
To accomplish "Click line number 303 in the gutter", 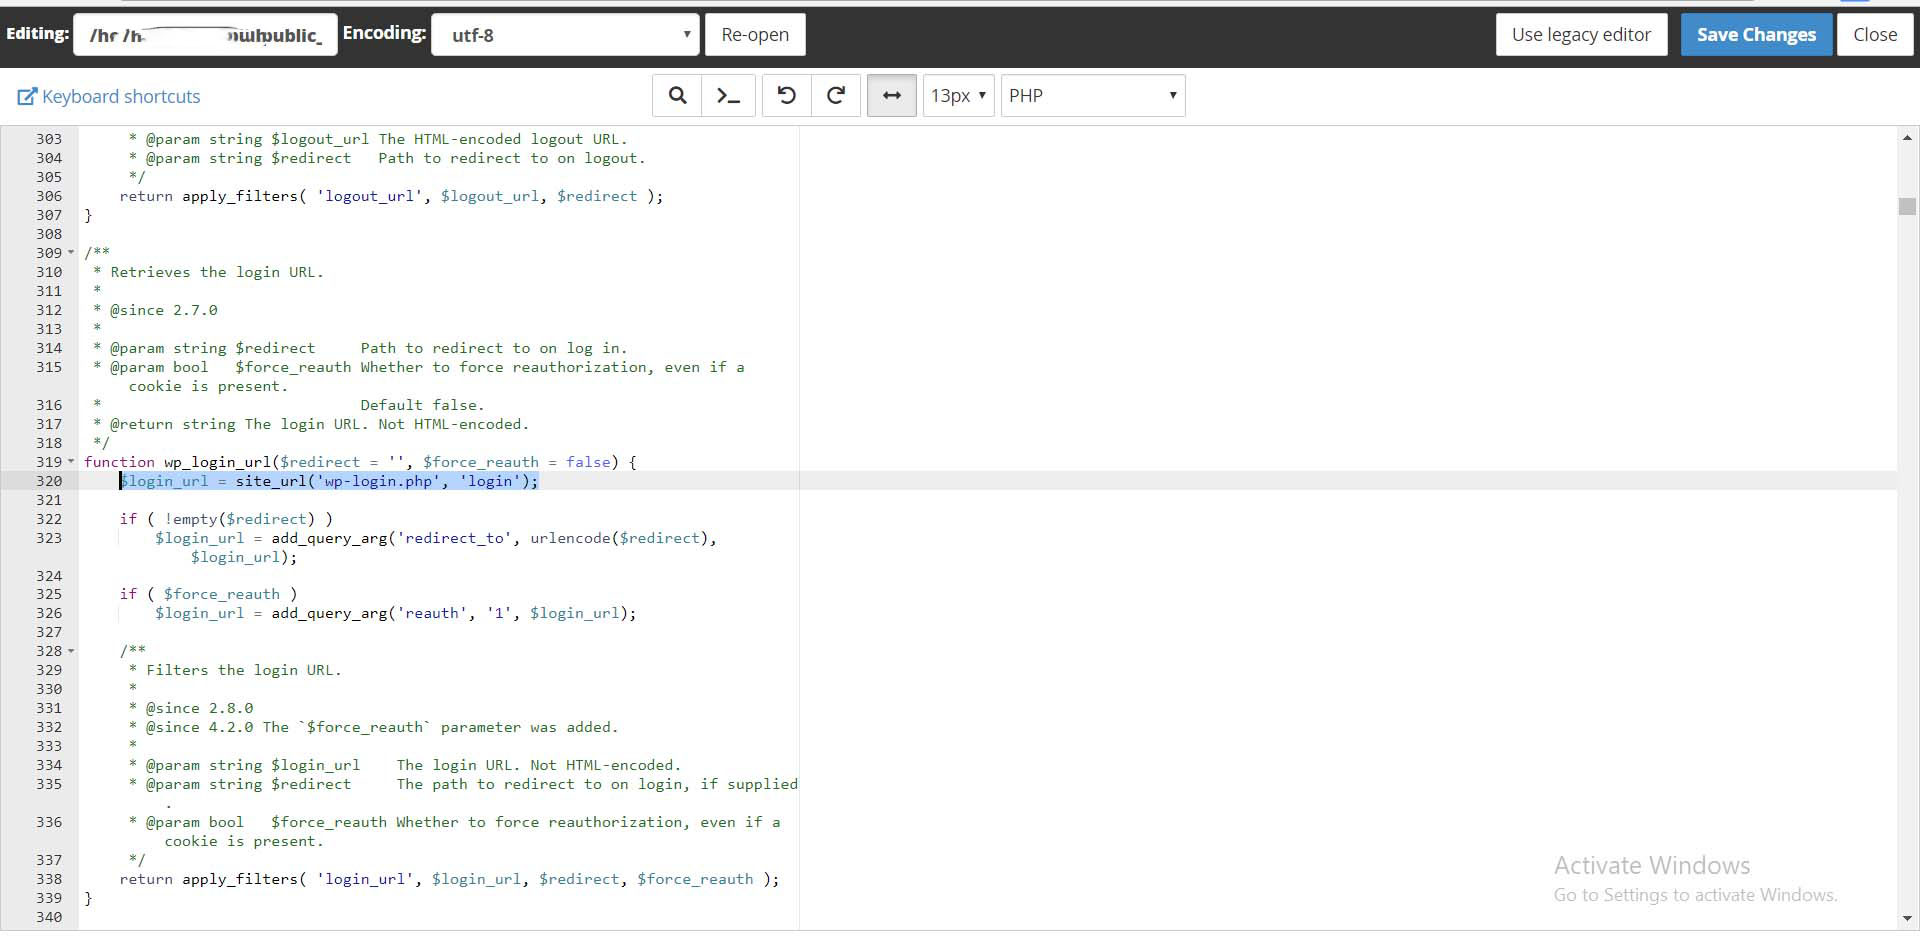I will pos(49,139).
